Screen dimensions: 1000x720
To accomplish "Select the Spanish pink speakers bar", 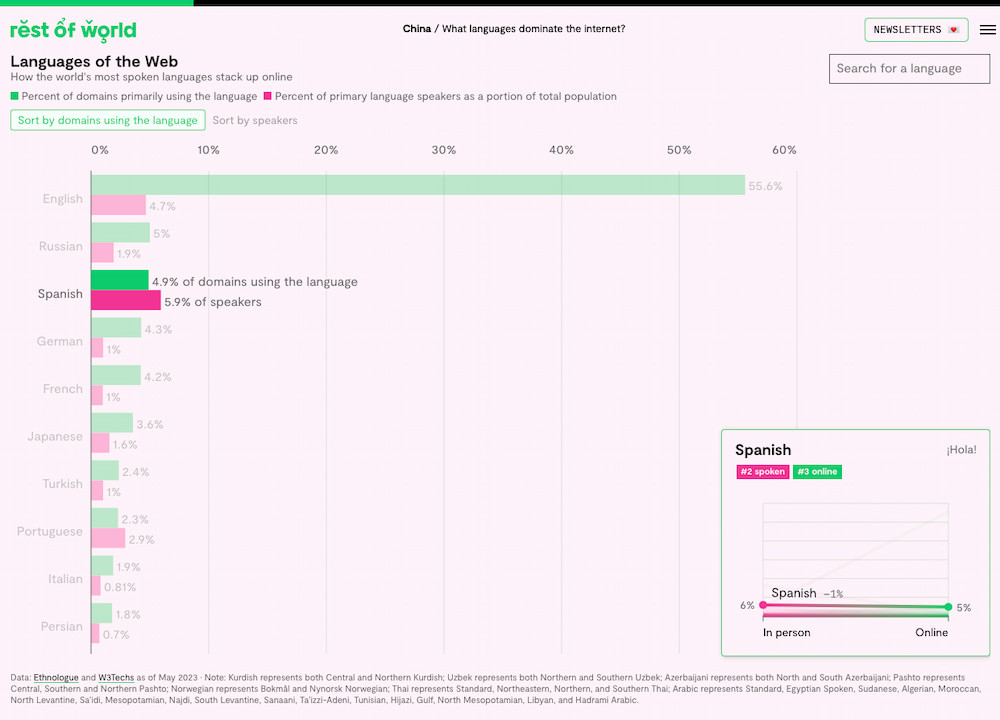I will 126,301.
